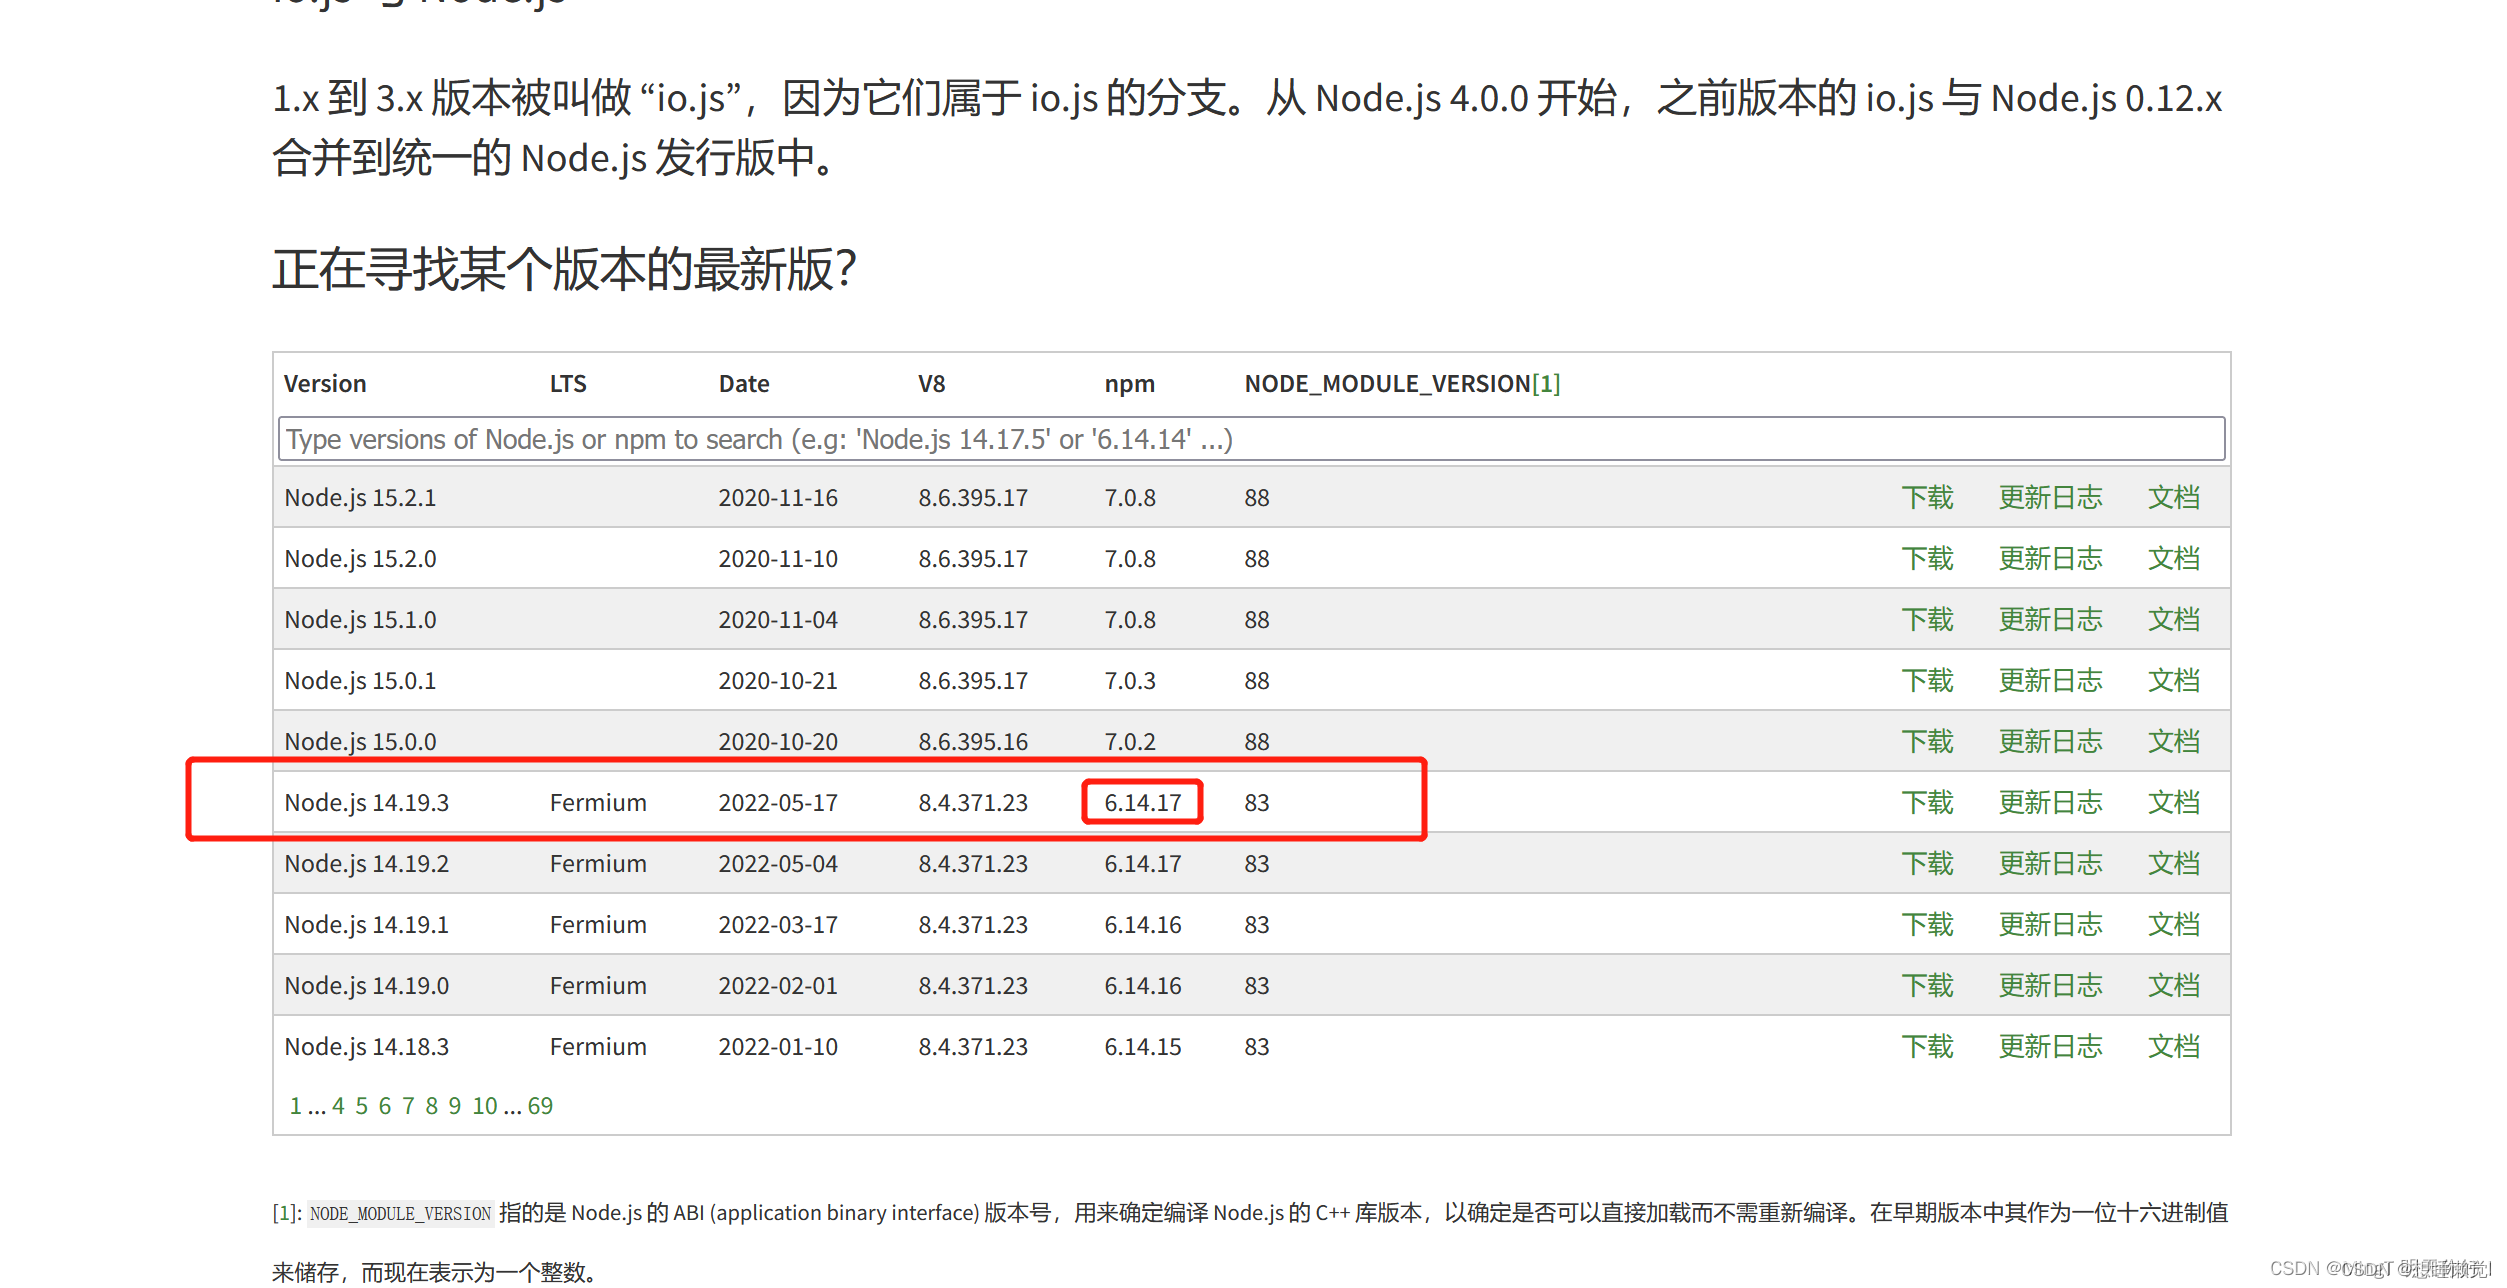The width and height of the screenshot is (2507, 1288).
Task: Click the Version column header
Action: [325, 384]
